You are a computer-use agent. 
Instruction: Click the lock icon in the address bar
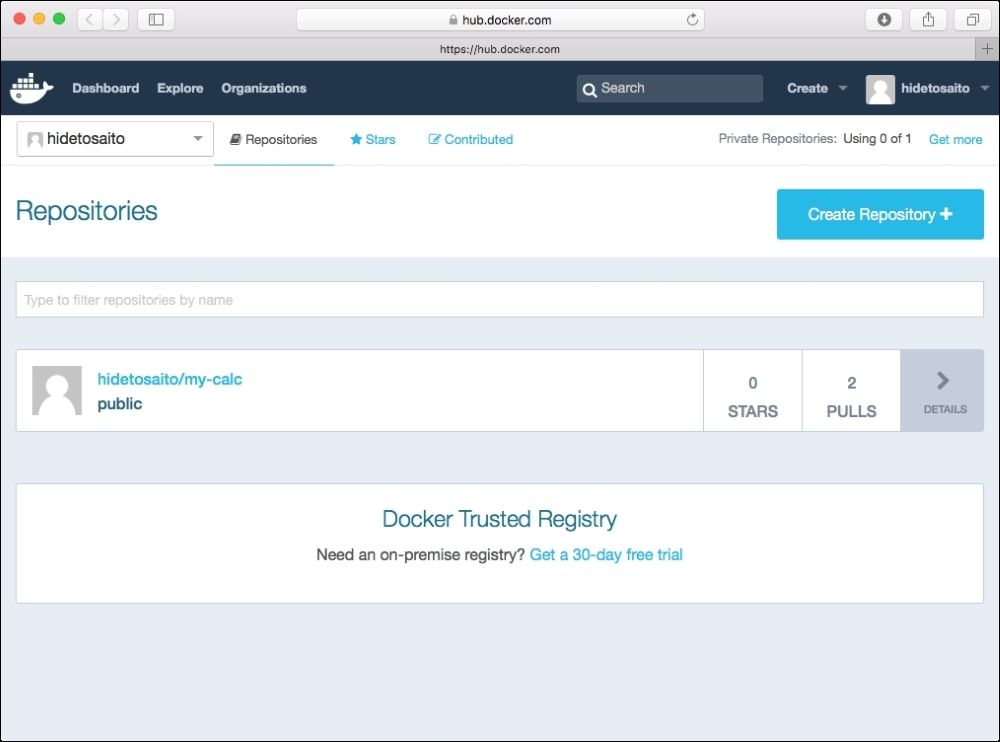pyautogui.click(x=453, y=20)
